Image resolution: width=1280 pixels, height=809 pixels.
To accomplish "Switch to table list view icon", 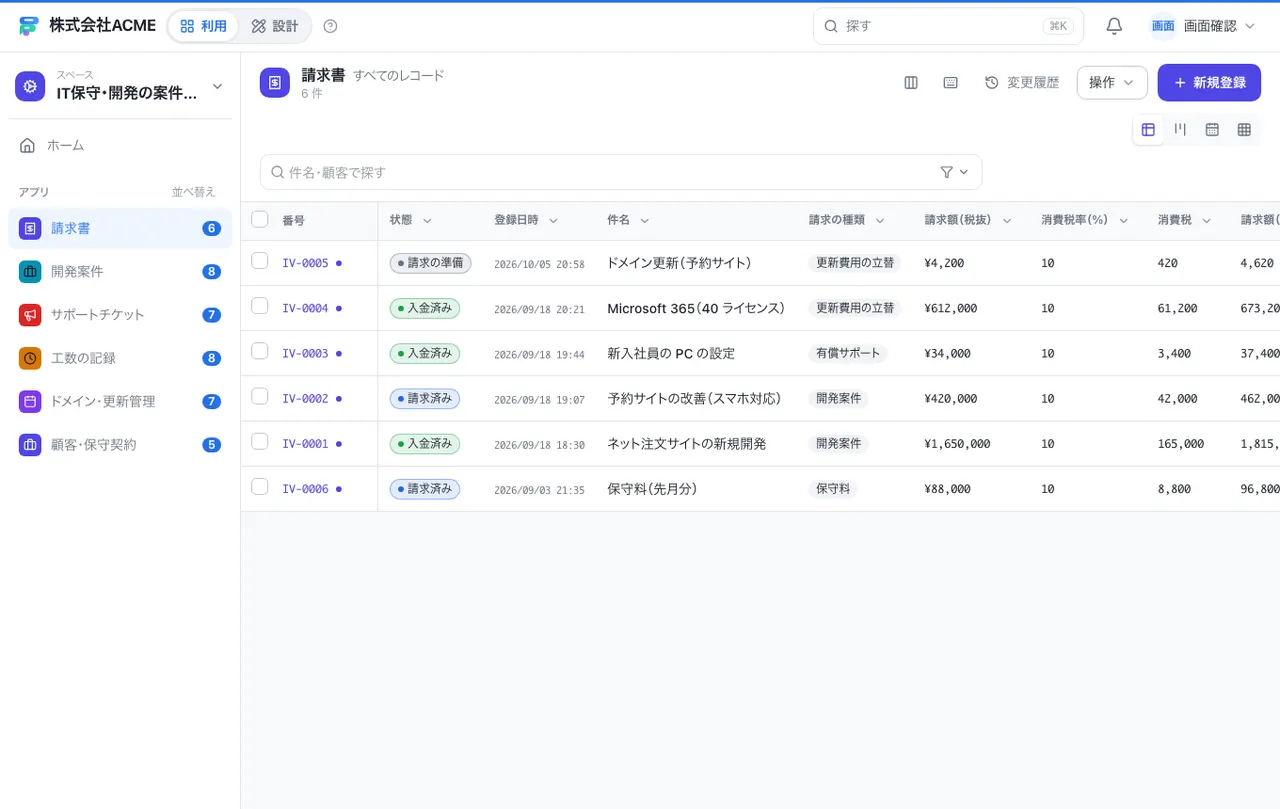I will tap(1148, 130).
